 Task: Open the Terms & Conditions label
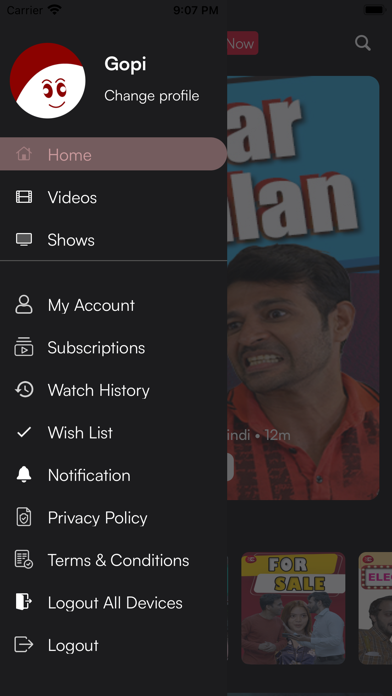coord(119,560)
